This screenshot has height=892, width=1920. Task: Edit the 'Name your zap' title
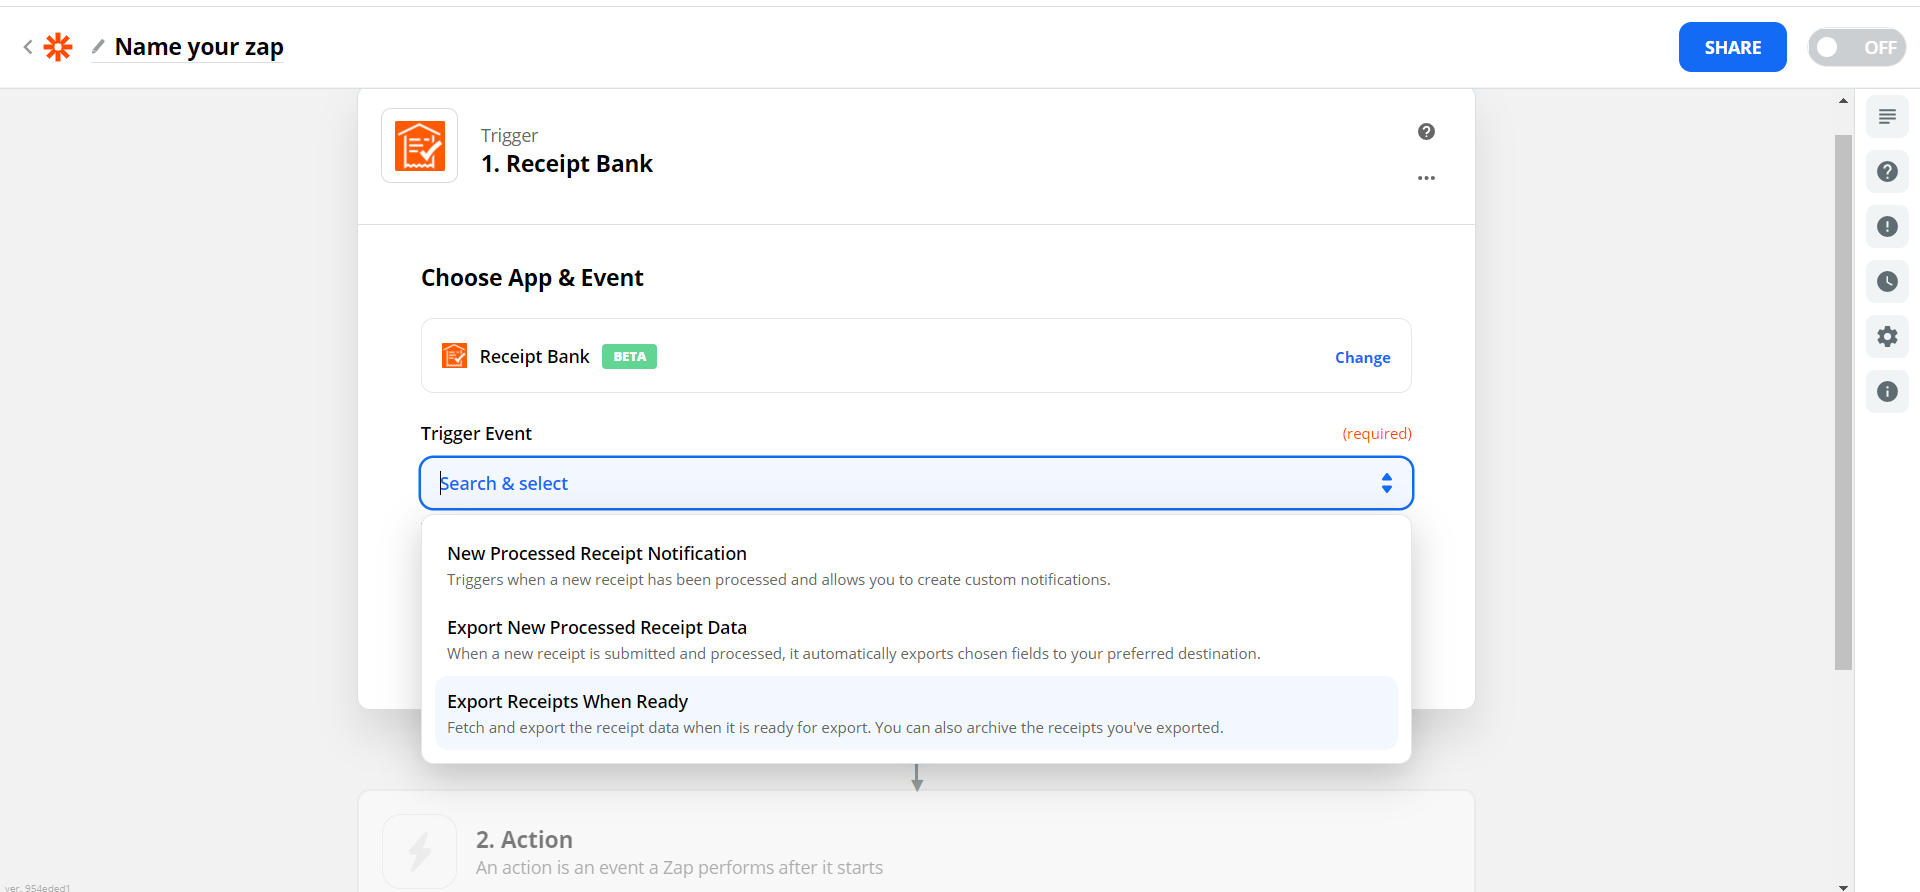coord(199,47)
